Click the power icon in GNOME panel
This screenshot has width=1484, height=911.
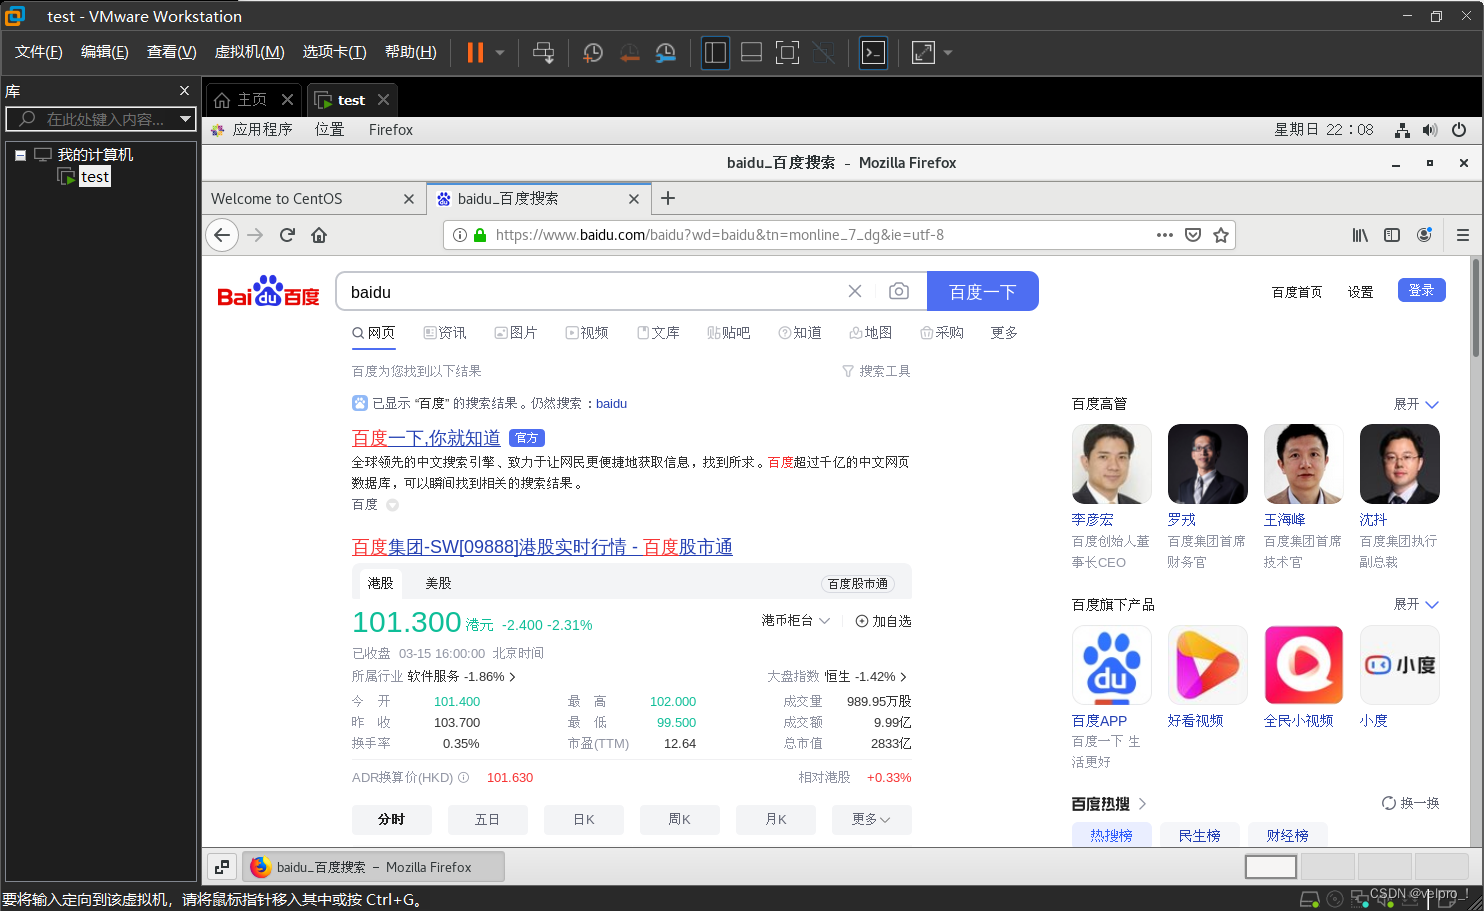tap(1459, 130)
